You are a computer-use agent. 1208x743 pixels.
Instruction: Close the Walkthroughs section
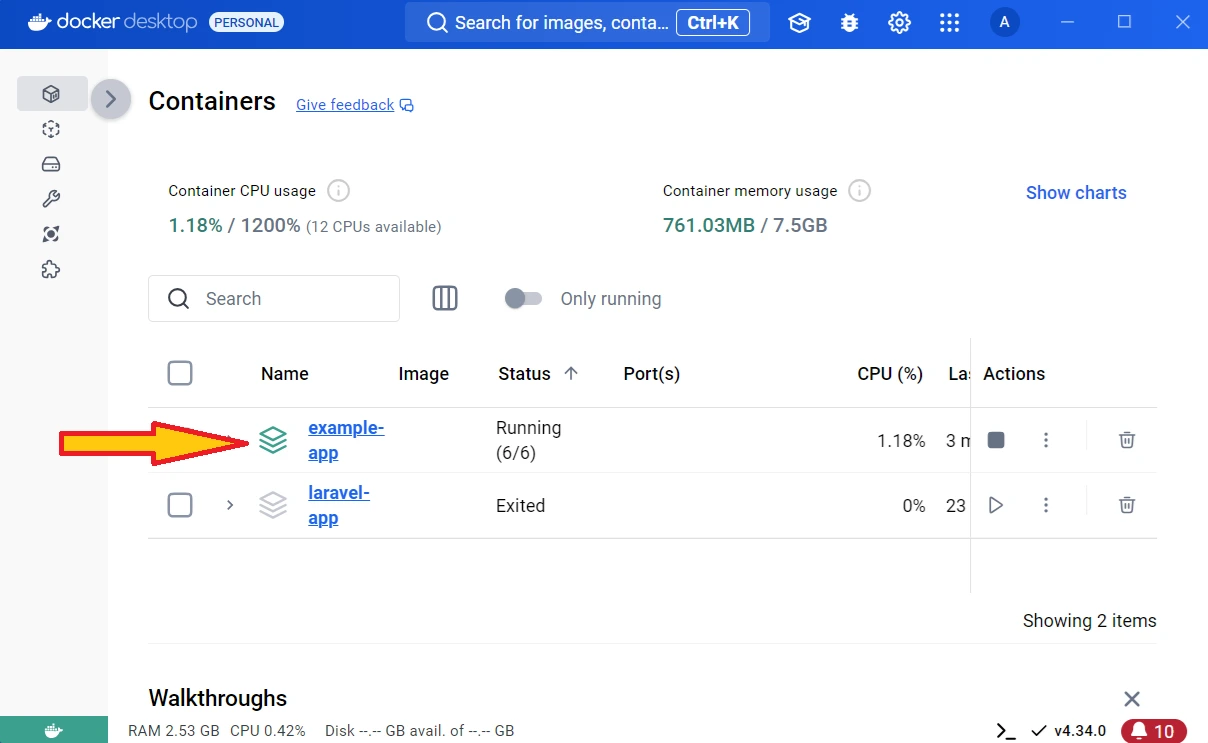1132,699
